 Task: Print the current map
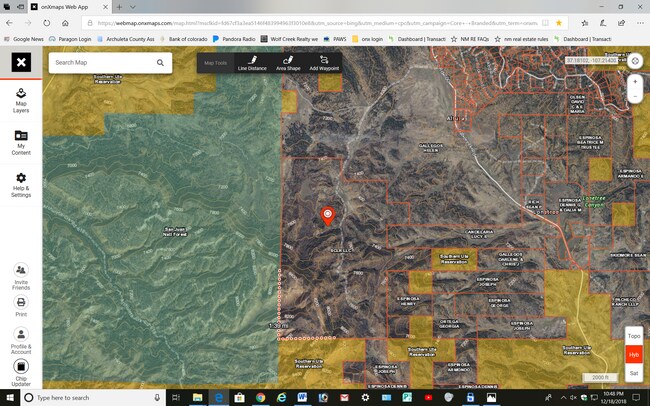tap(21, 303)
